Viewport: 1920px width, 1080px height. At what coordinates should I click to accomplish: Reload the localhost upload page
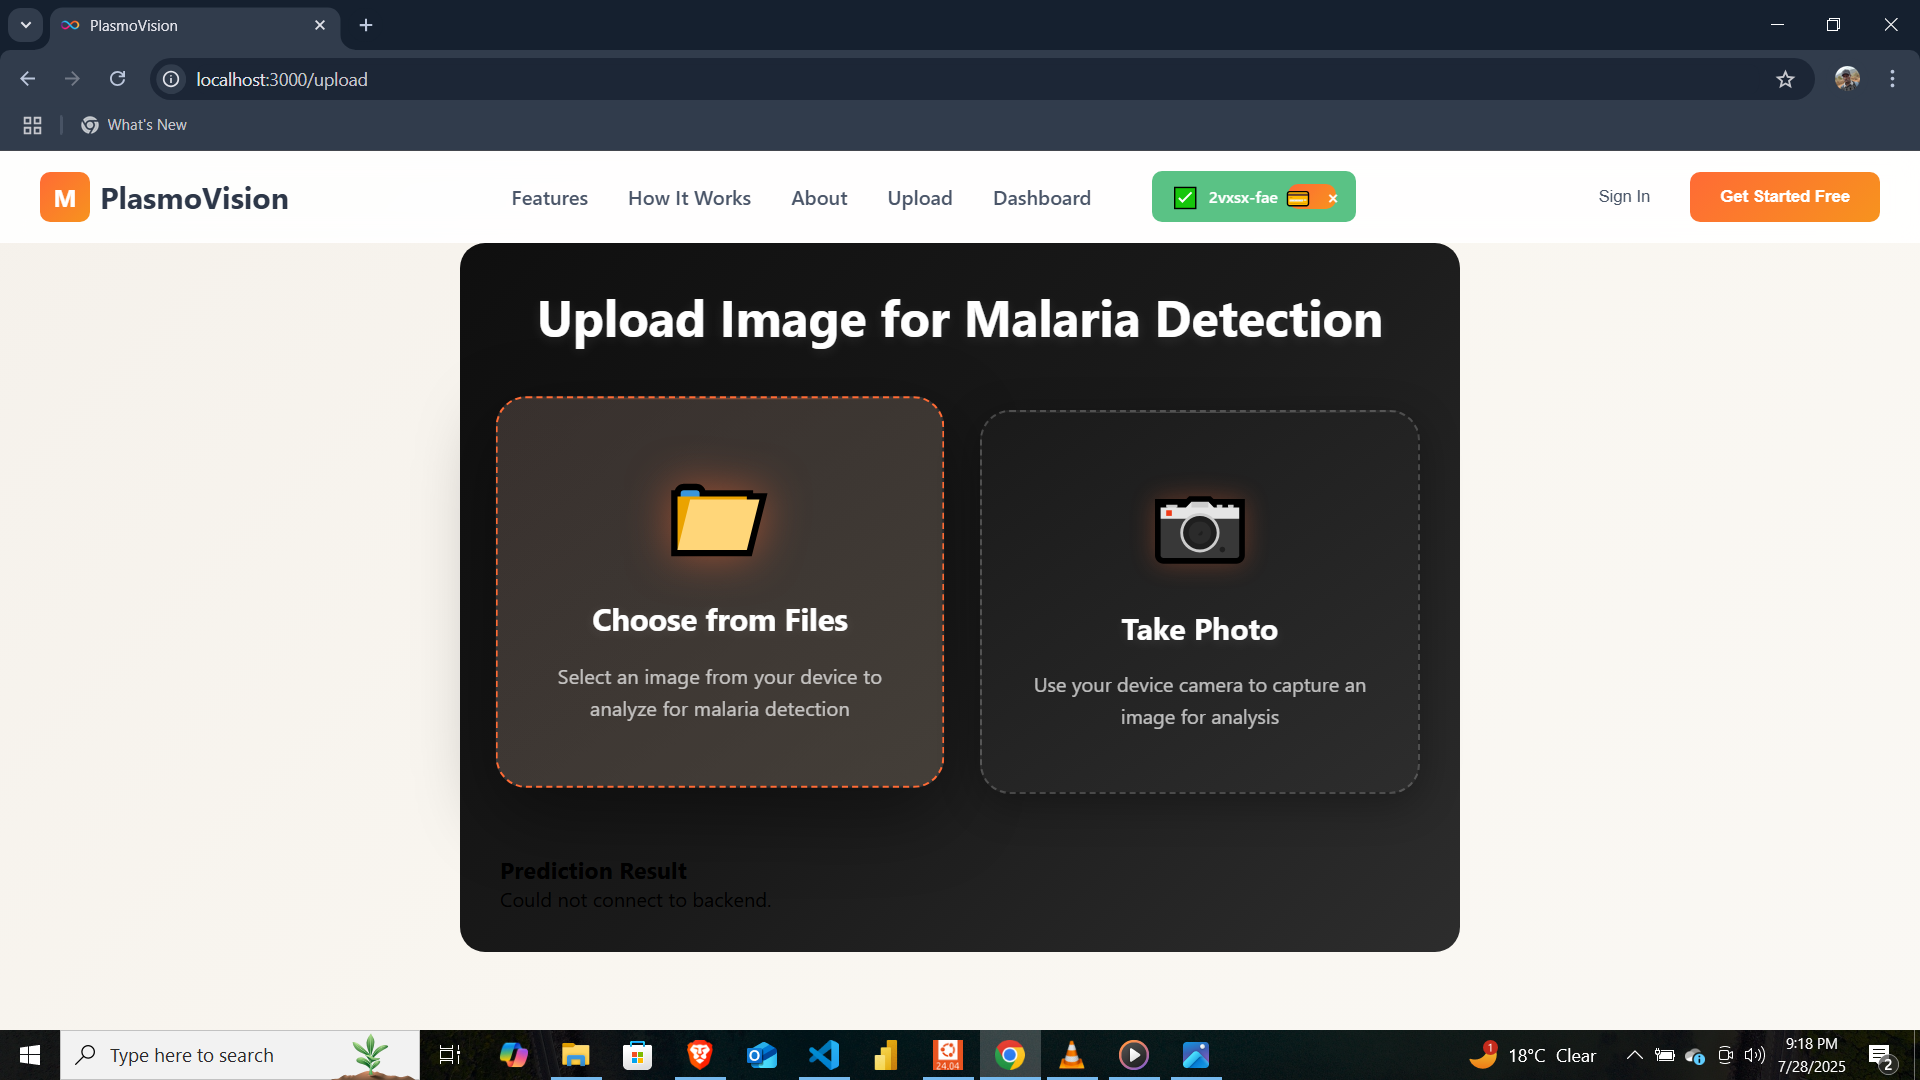(117, 79)
